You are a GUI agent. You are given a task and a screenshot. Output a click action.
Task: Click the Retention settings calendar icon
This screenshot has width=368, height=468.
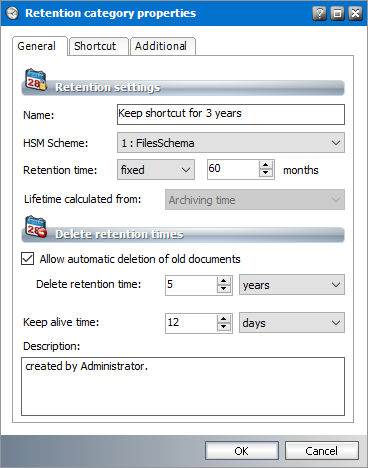(36, 80)
